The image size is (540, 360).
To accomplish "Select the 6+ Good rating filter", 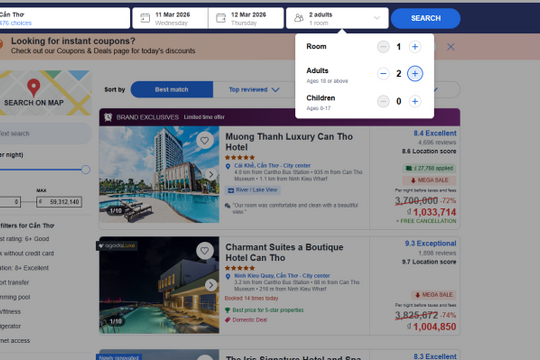I will click(24, 239).
